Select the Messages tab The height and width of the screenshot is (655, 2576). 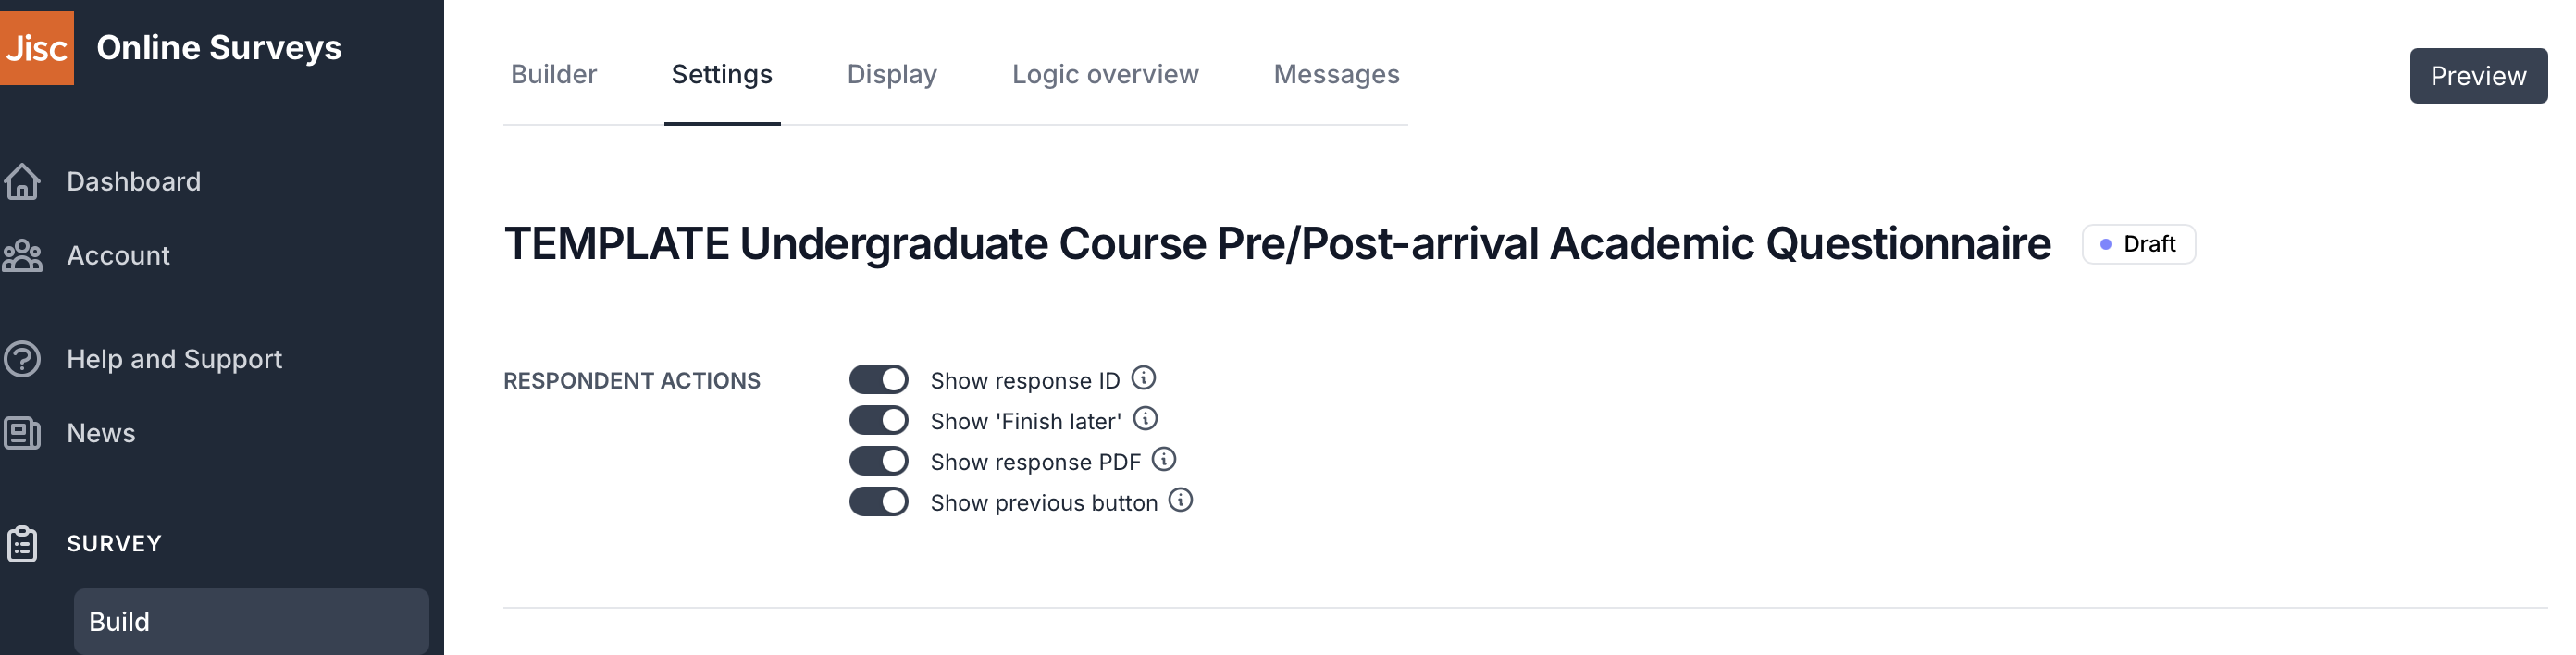coord(1336,75)
